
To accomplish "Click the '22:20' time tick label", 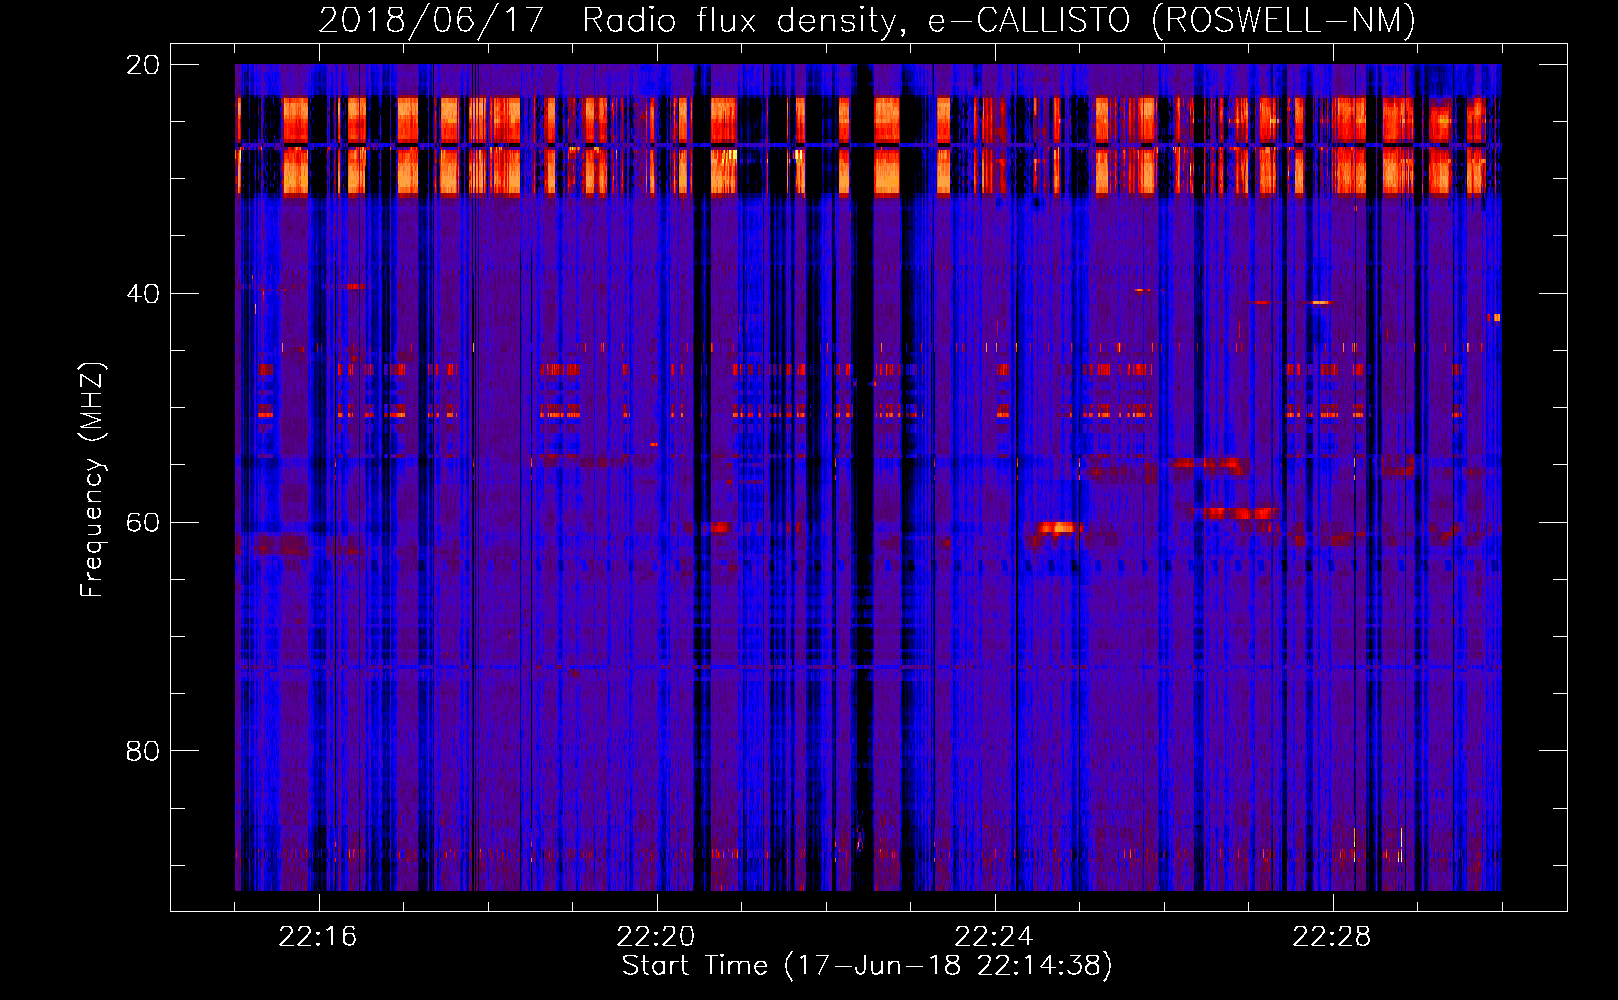I will pyautogui.click(x=656, y=937).
